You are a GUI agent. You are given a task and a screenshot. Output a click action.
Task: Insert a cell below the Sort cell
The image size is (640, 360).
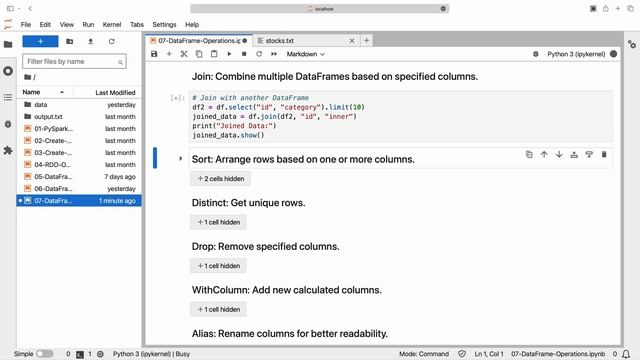(x=589, y=154)
